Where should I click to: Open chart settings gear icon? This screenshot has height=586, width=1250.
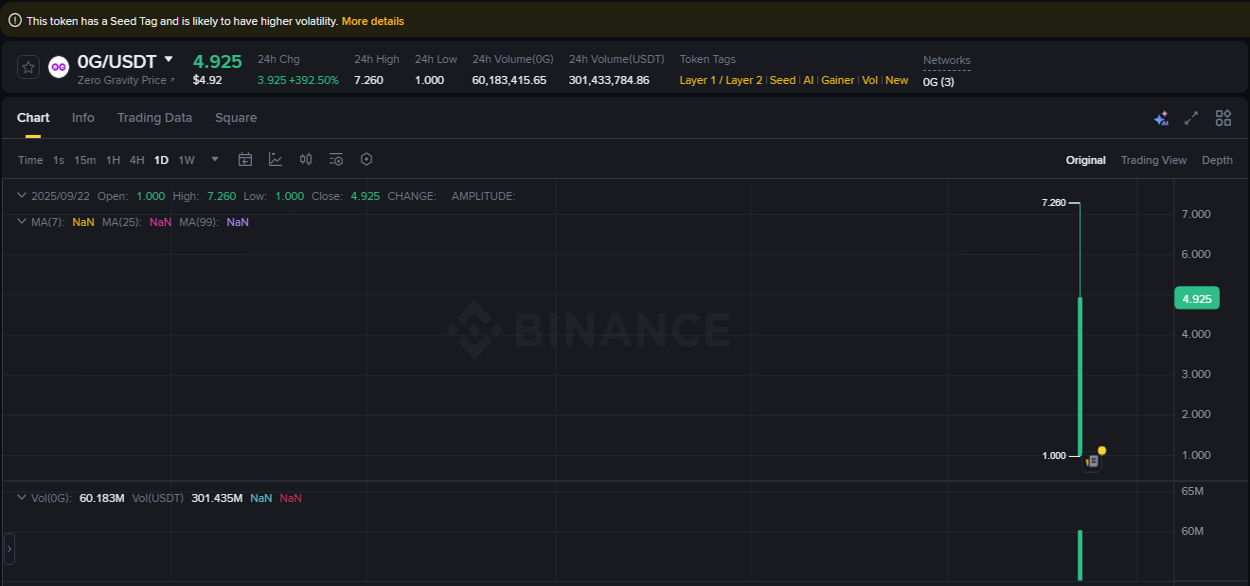pyautogui.click(x=366, y=159)
